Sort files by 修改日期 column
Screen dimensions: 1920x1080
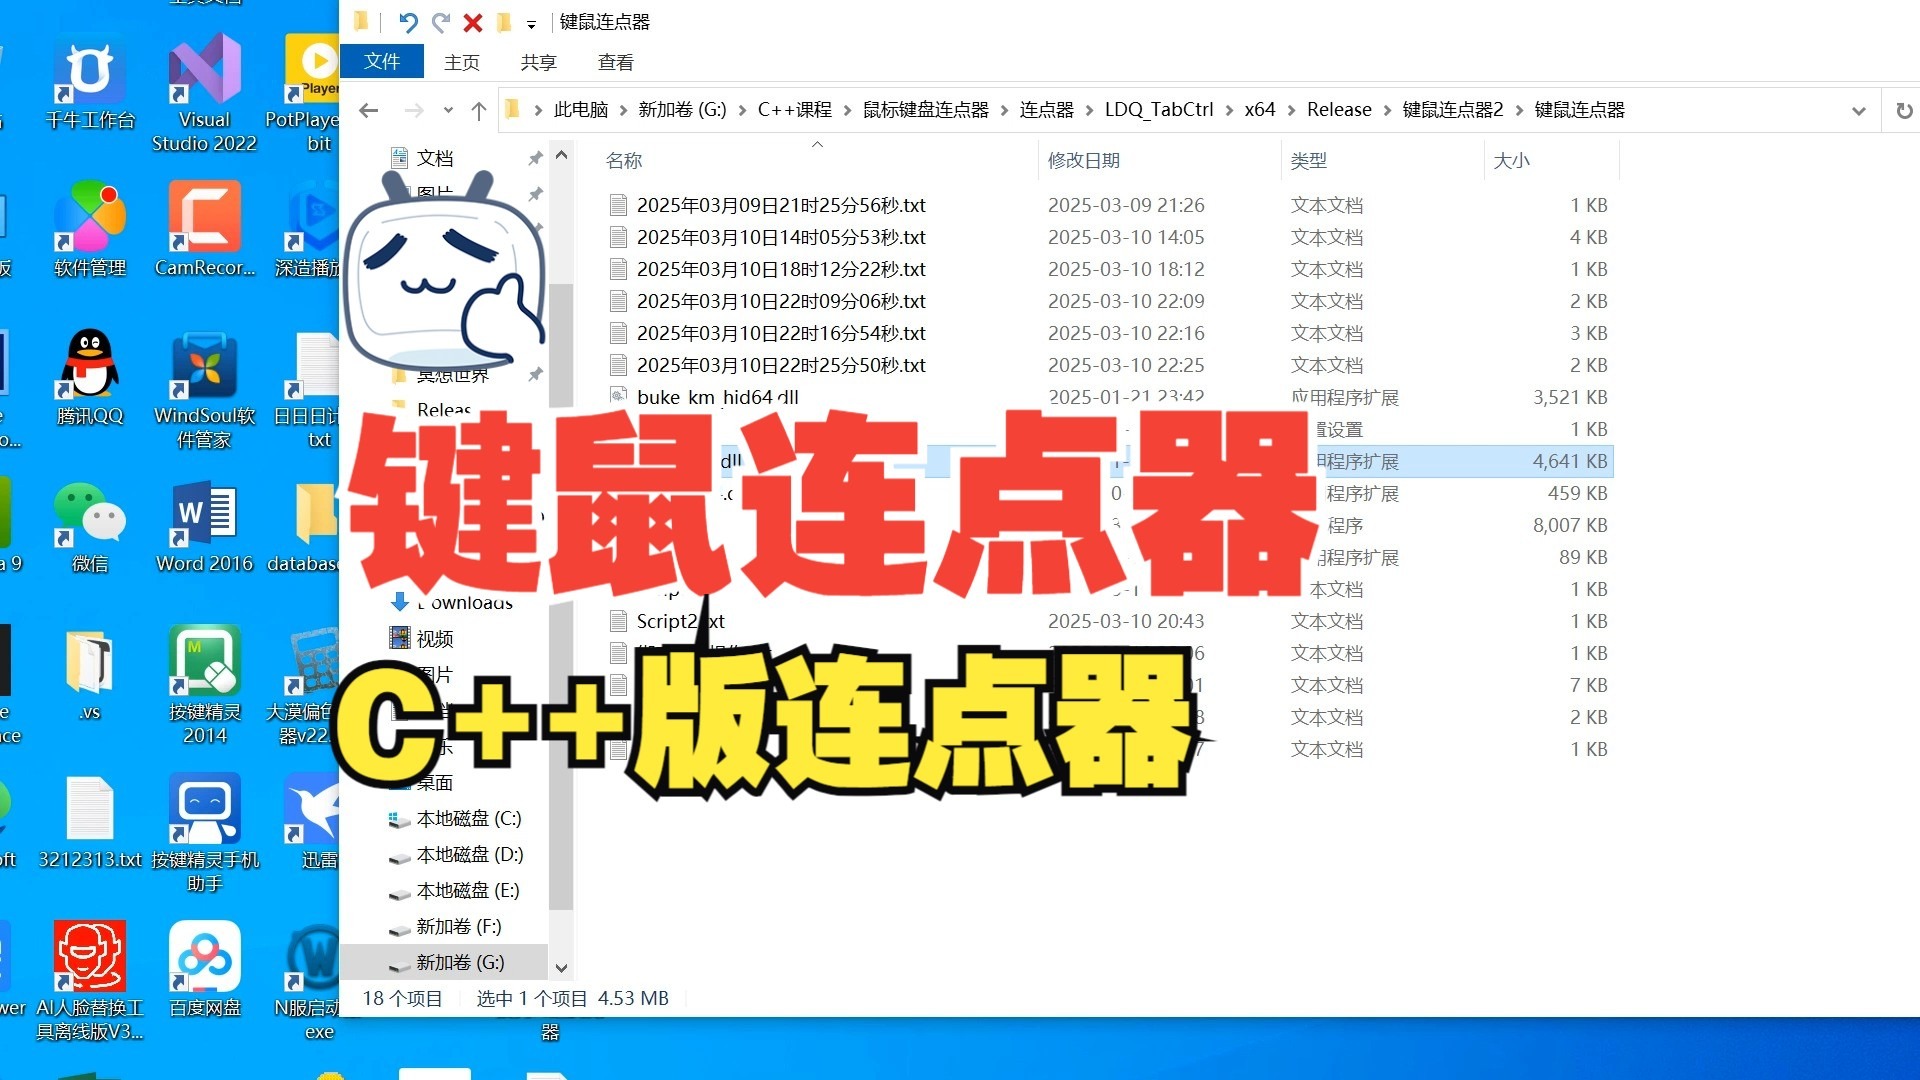(x=1083, y=161)
